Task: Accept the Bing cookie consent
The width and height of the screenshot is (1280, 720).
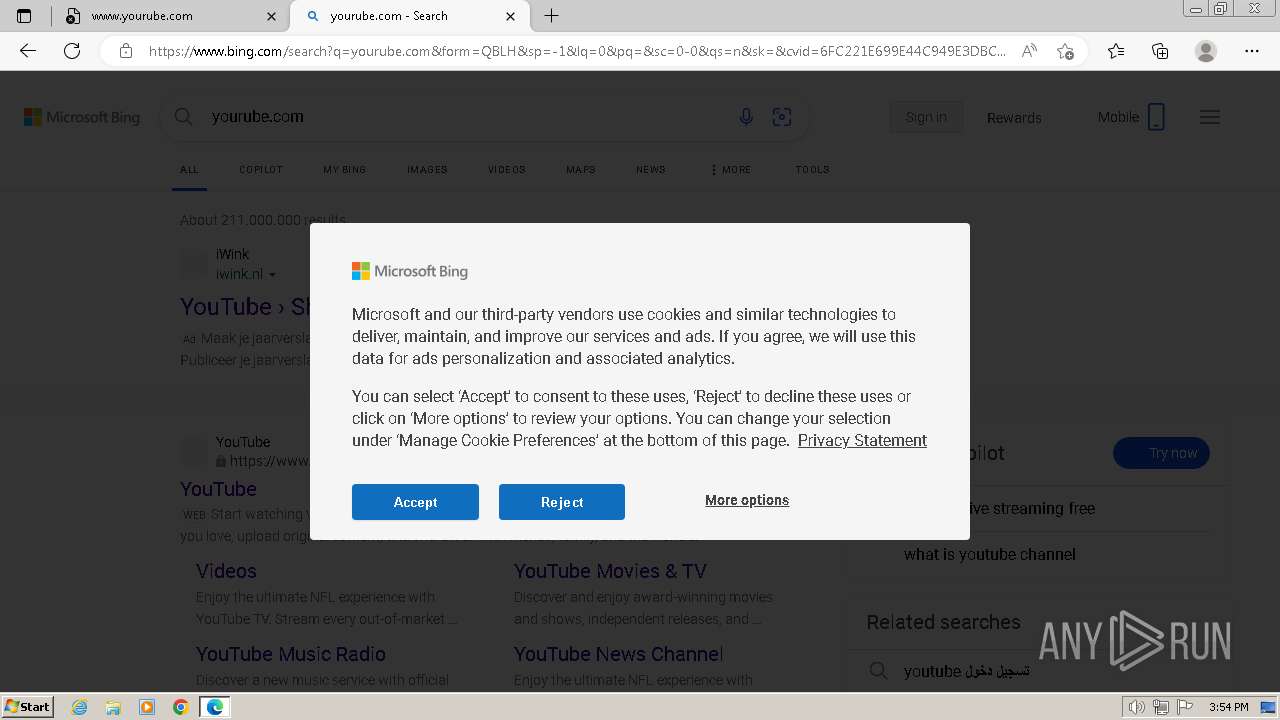Action: (415, 502)
